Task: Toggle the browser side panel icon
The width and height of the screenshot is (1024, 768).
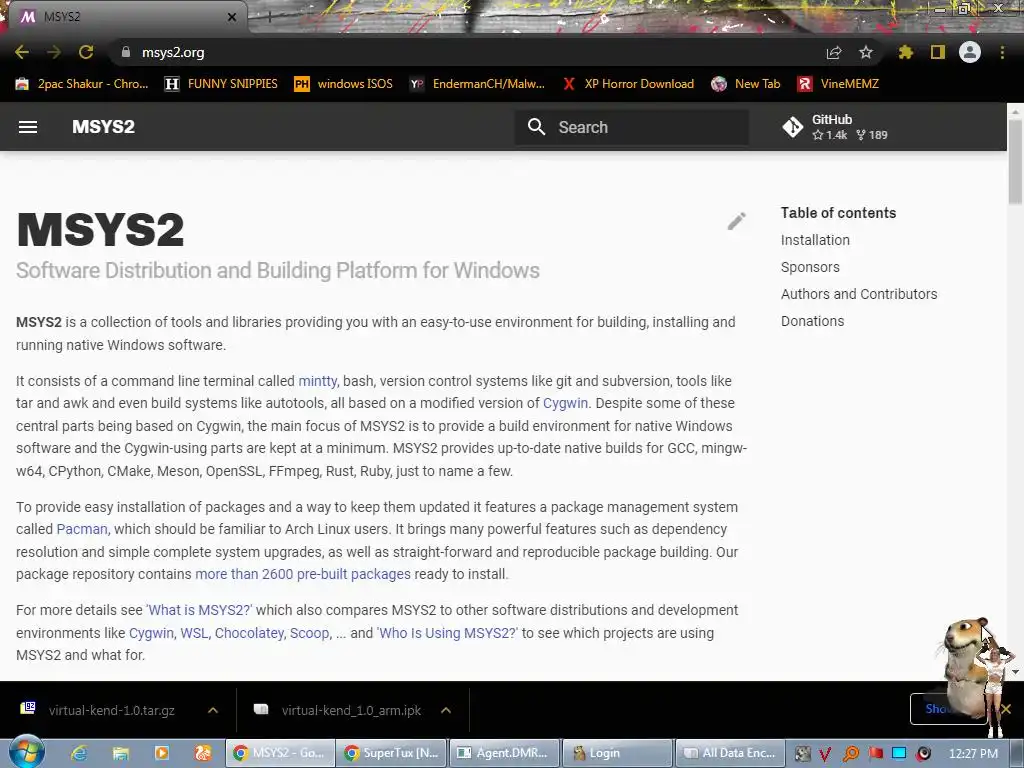Action: point(938,52)
